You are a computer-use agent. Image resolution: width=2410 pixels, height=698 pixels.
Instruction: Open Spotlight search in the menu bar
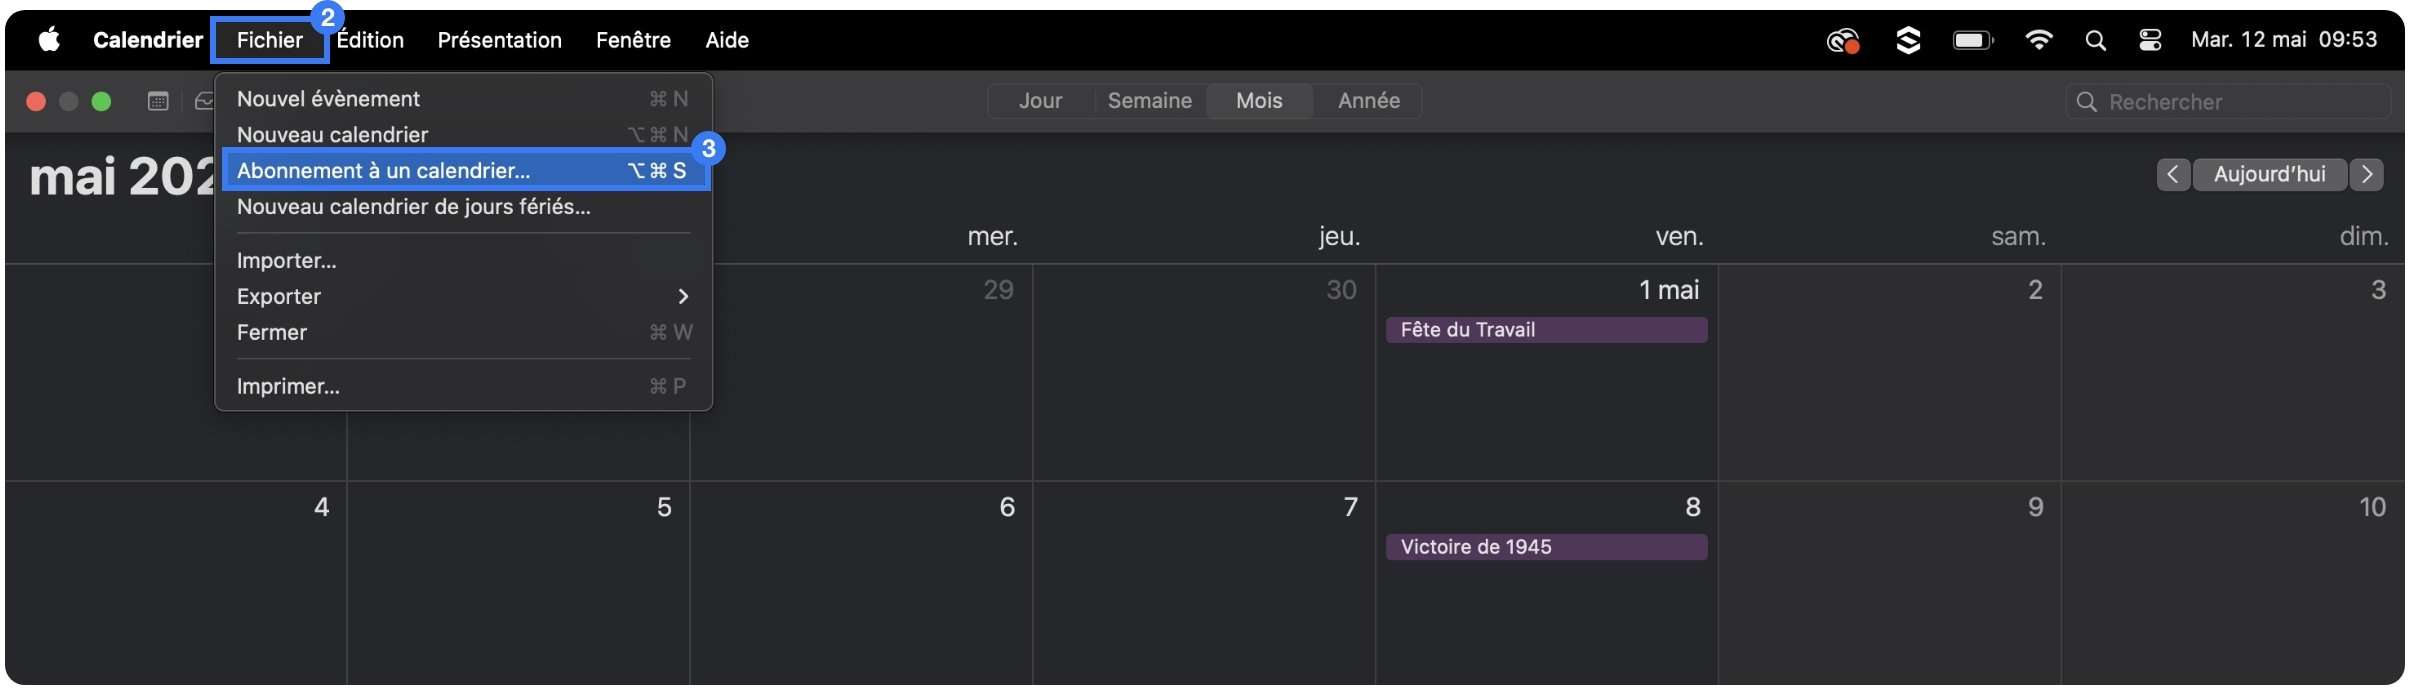tap(2095, 40)
